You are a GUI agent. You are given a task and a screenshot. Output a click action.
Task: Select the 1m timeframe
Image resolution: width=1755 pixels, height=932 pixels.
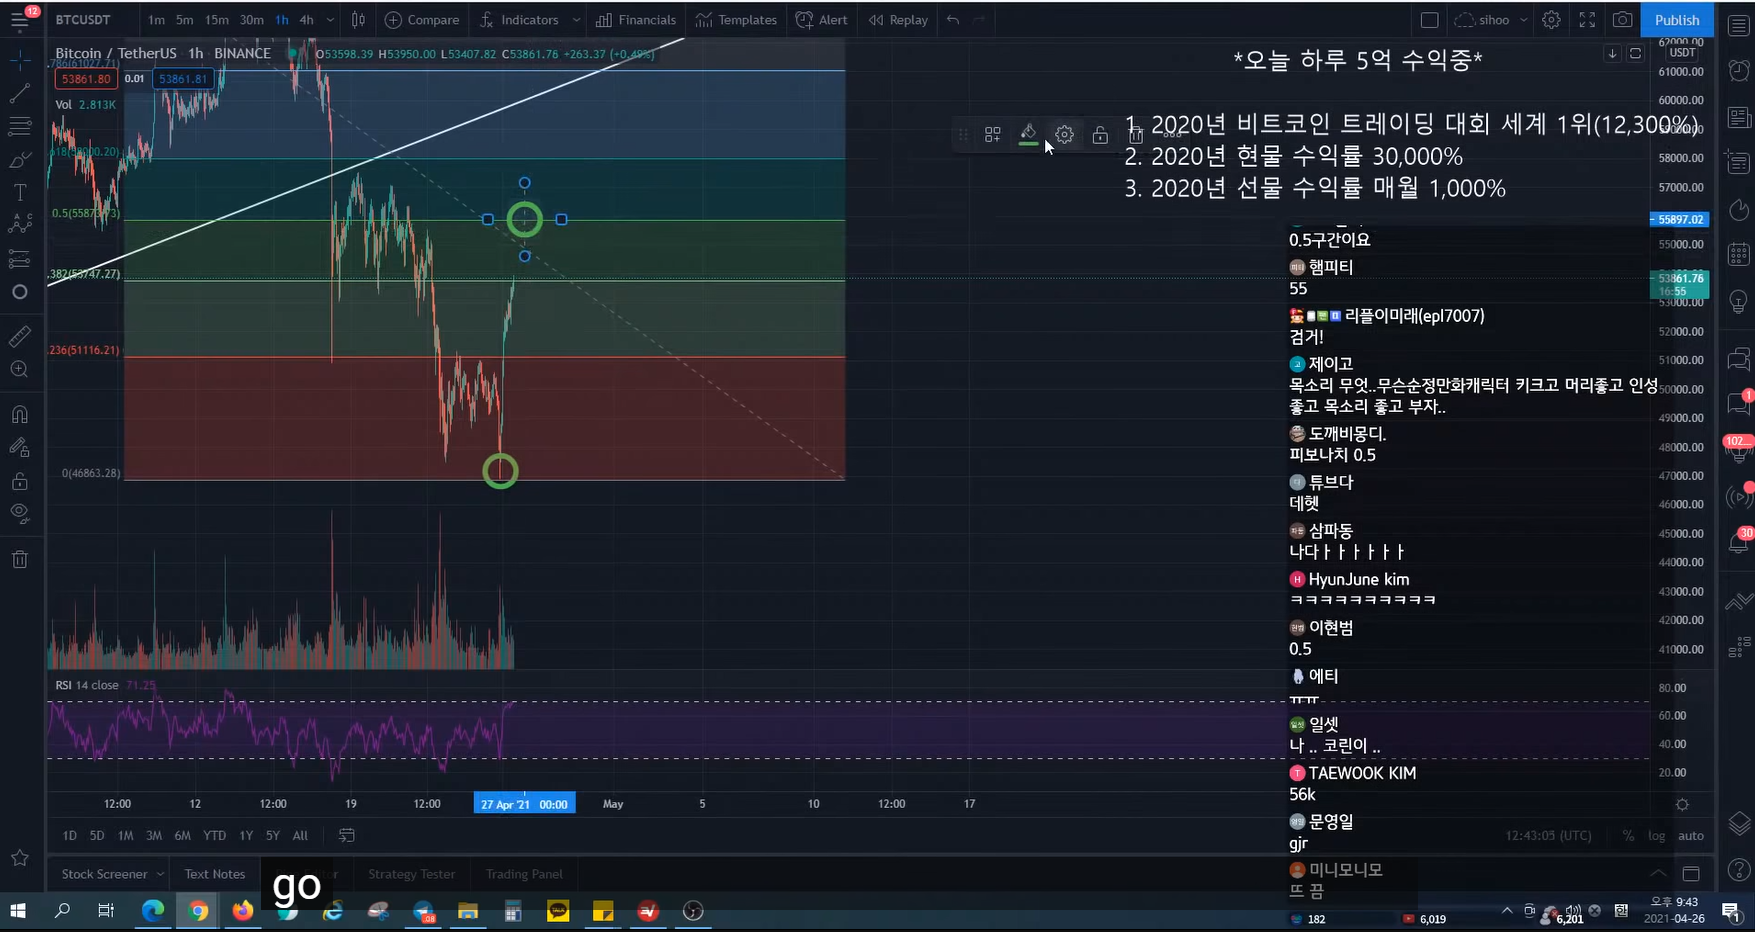(x=157, y=20)
